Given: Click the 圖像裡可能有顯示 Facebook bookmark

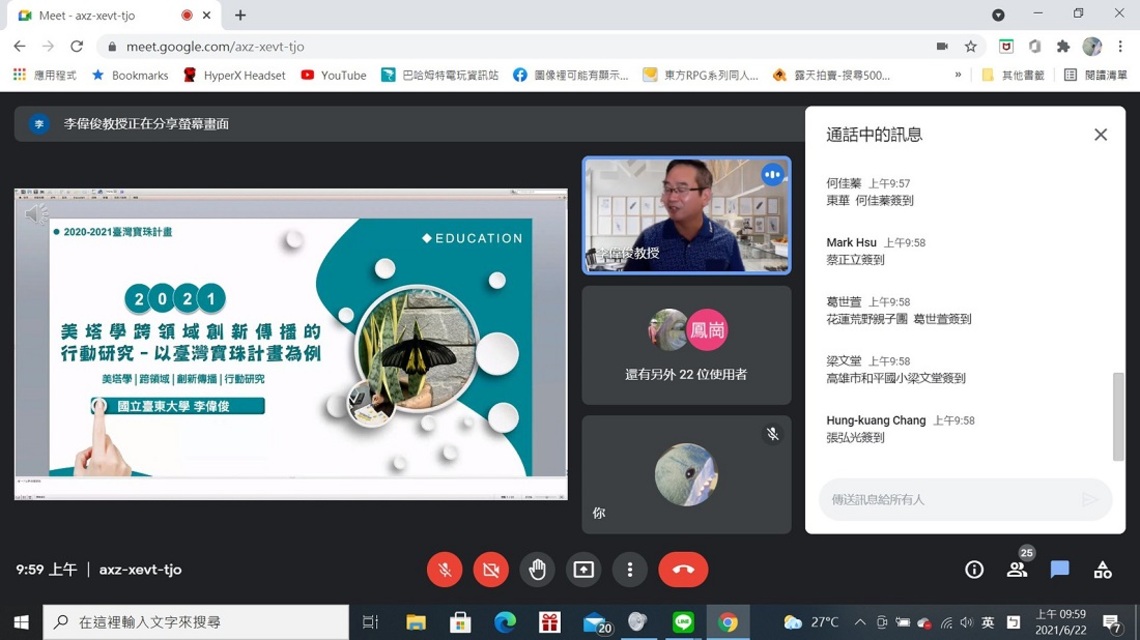Looking at the screenshot, I should click(x=571, y=75).
